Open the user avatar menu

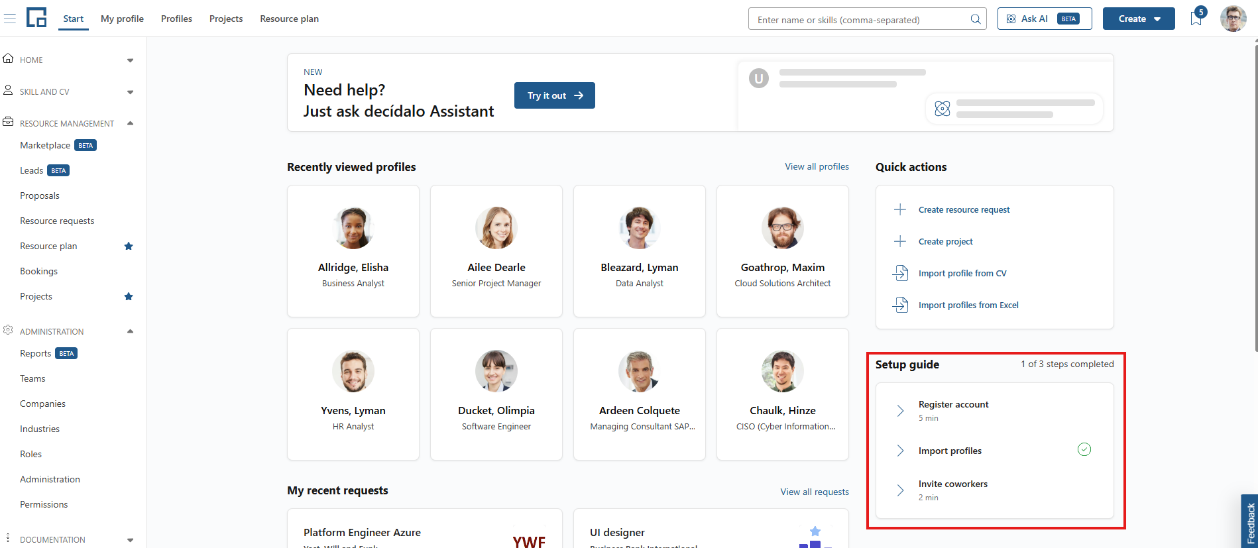pyautogui.click(x=1233, y=18)
